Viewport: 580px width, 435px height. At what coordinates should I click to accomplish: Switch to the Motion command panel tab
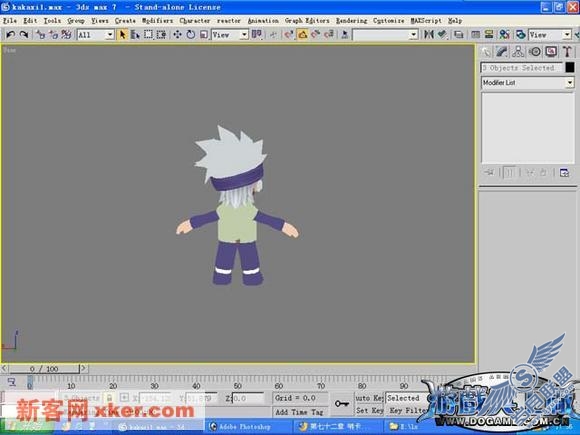click(x=535, y=52)
